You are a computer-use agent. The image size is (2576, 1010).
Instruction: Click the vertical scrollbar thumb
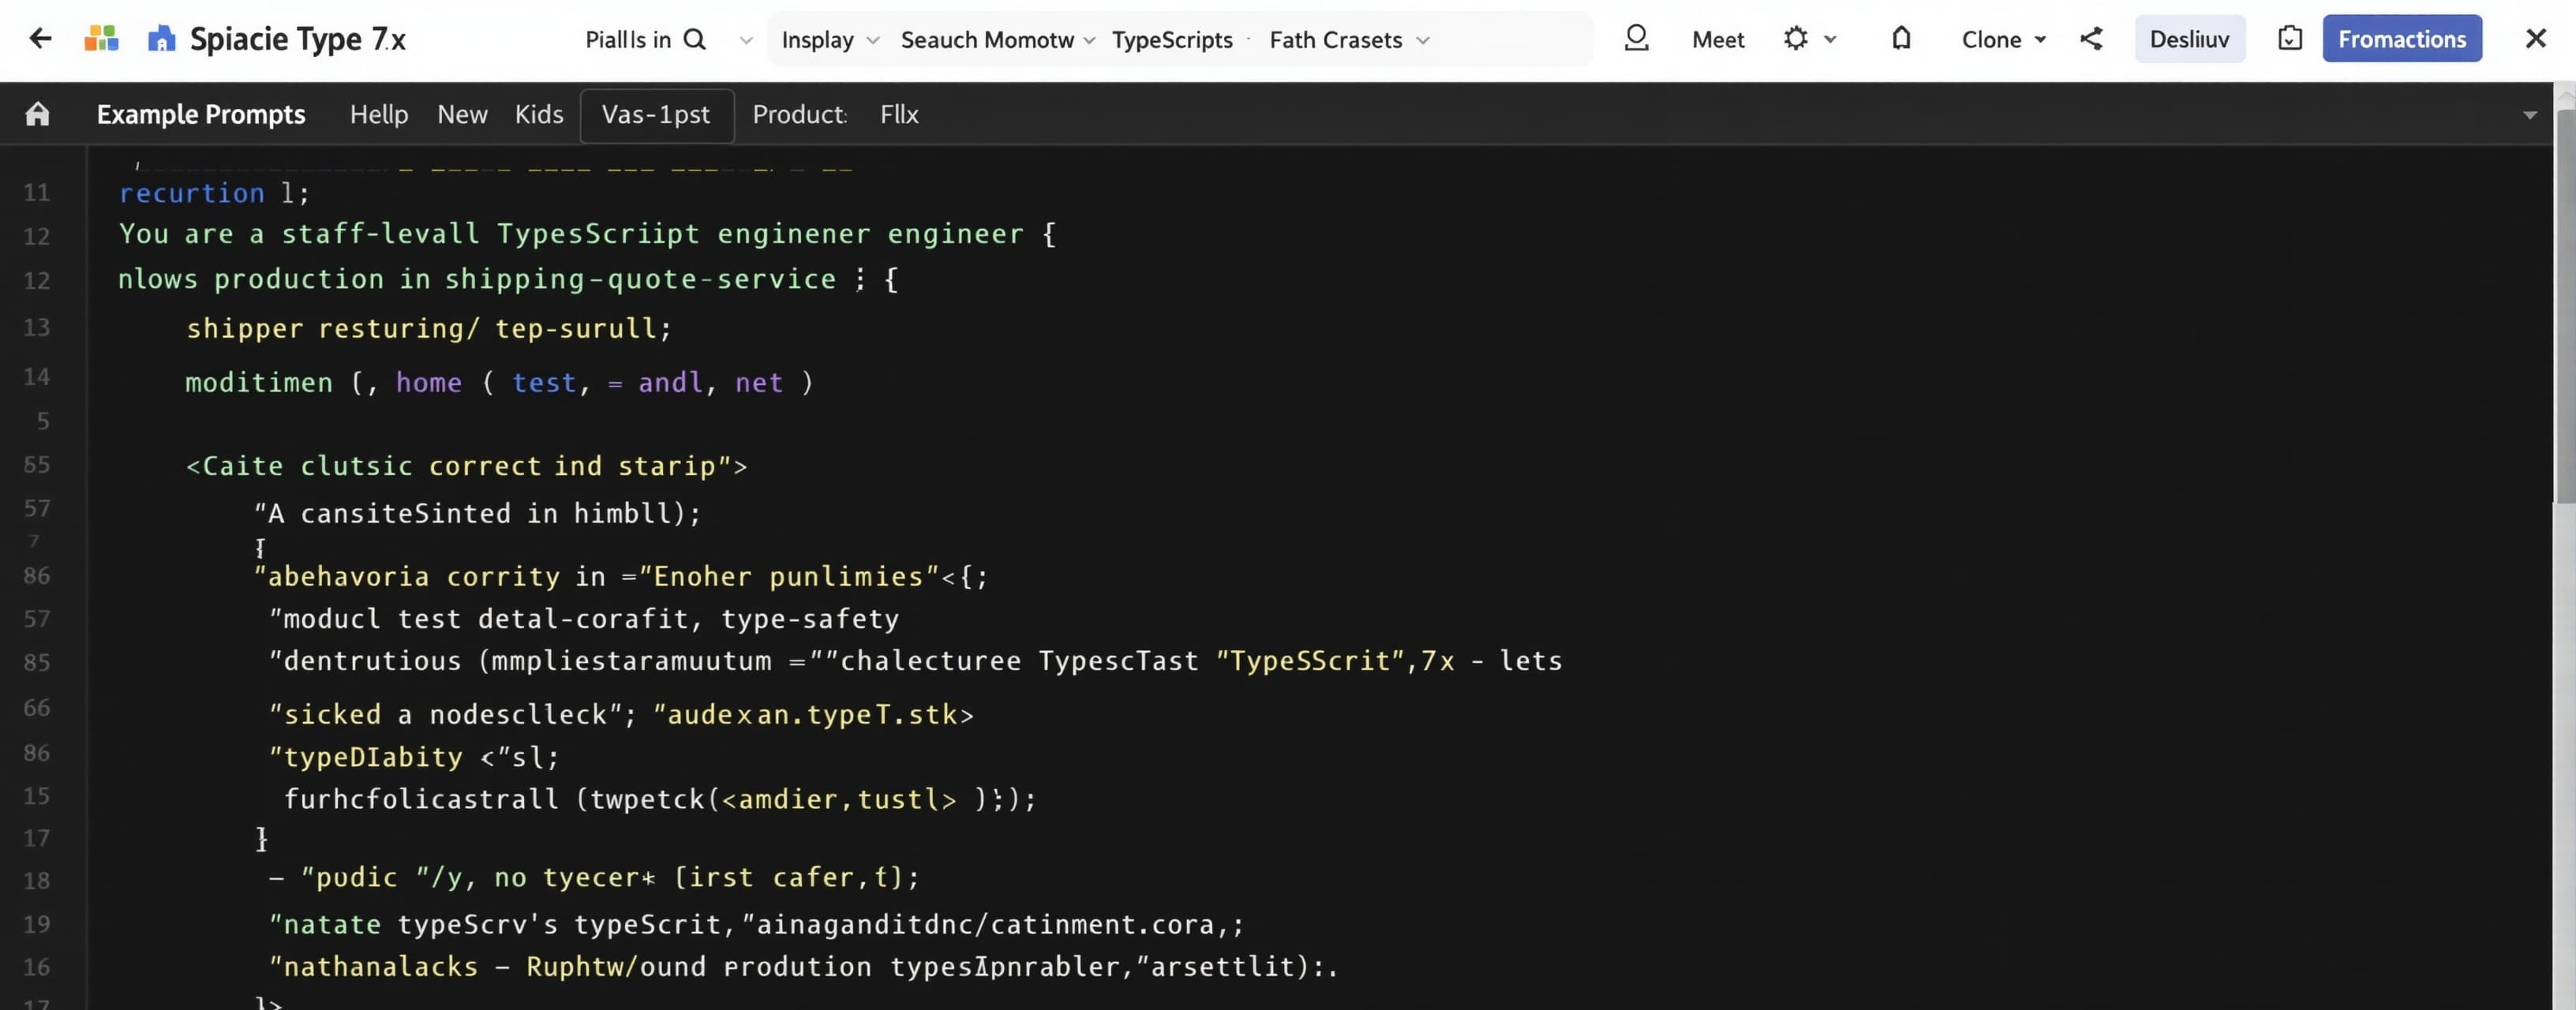click(x=2565, y=305)
